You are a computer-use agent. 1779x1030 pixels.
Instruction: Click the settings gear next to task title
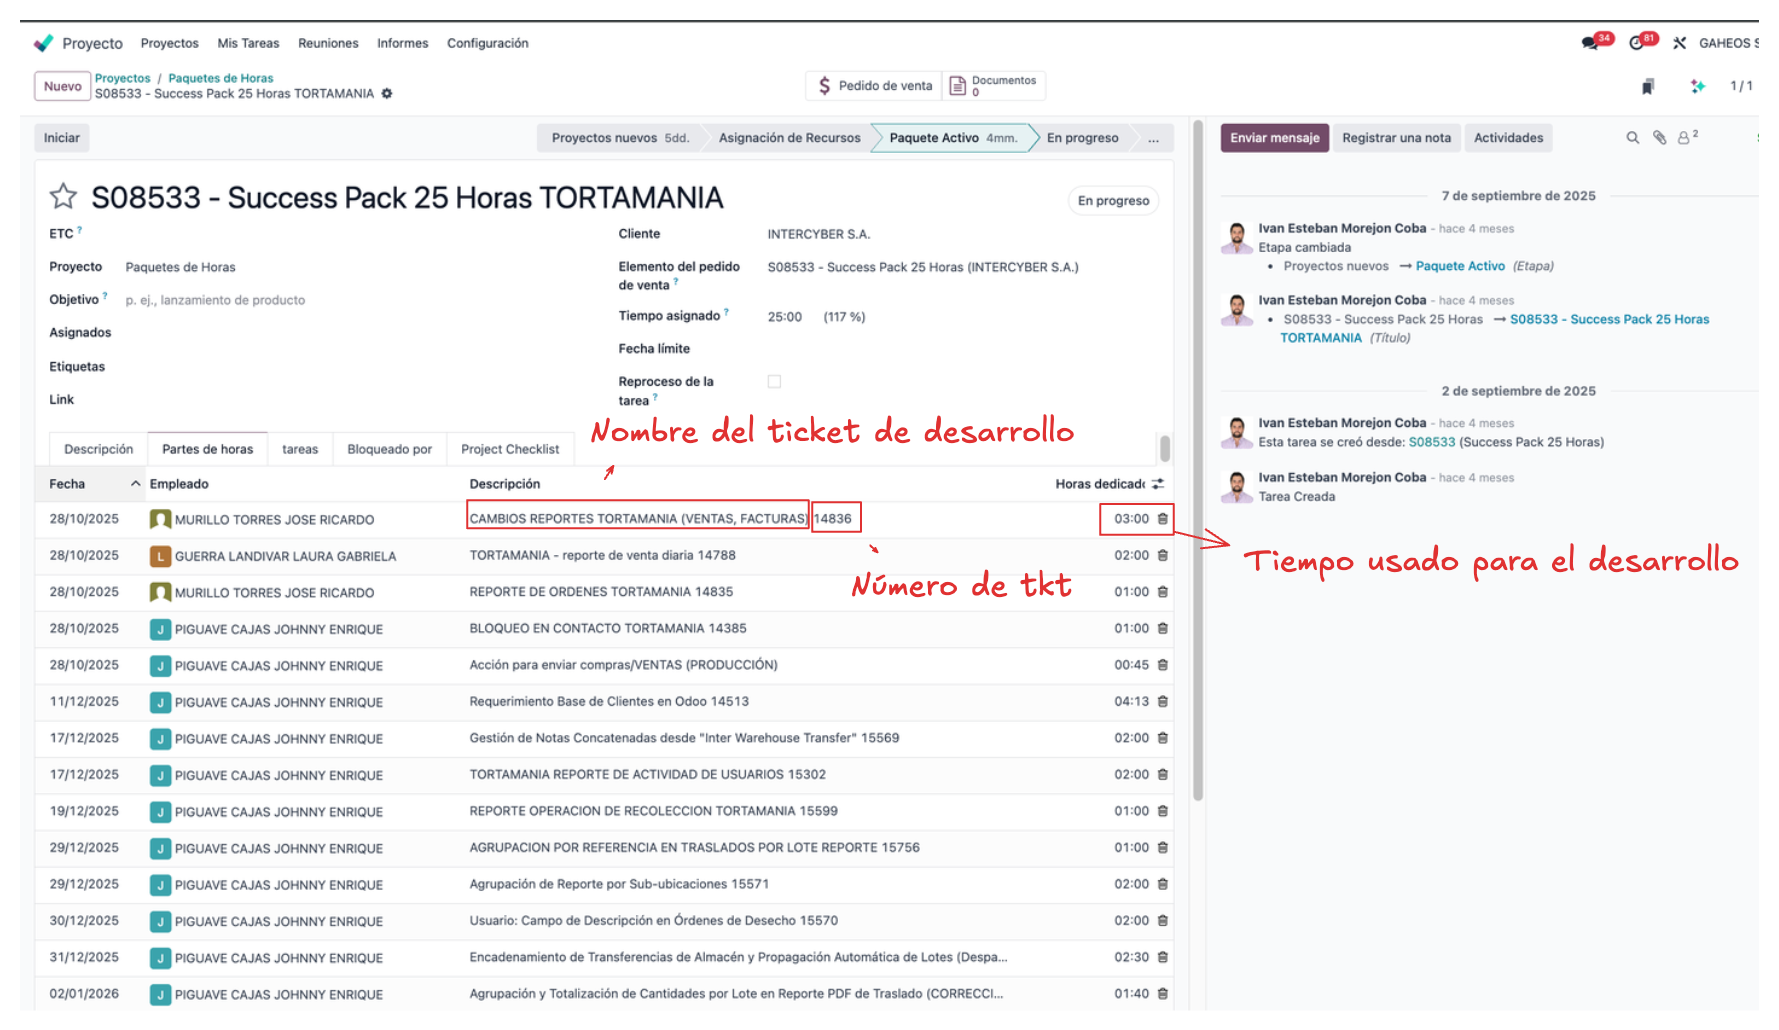387,94
